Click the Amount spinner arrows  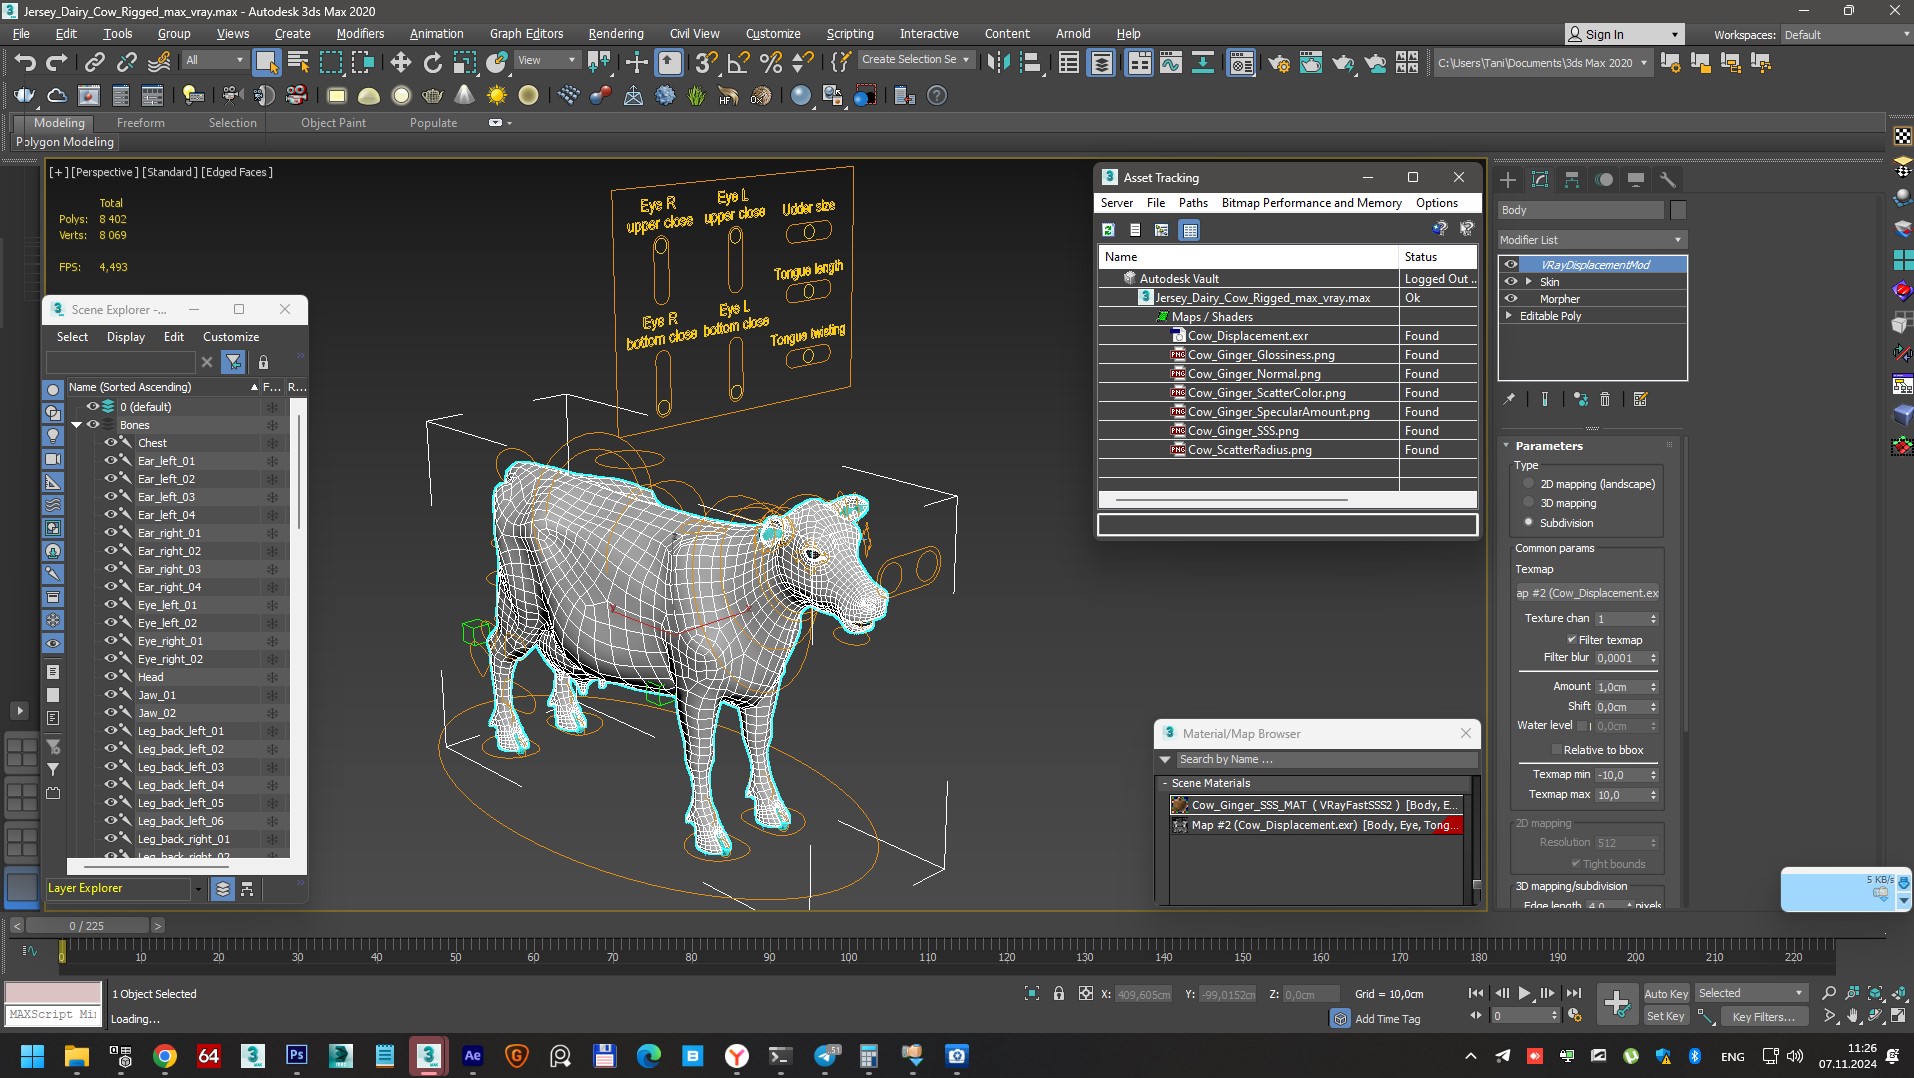(1653, 687)
